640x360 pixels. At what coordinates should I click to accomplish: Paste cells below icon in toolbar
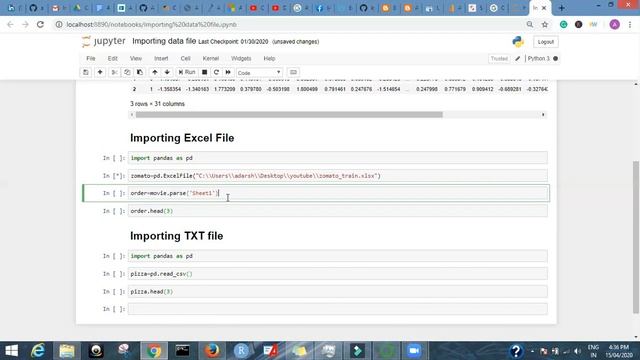(140, 72)
